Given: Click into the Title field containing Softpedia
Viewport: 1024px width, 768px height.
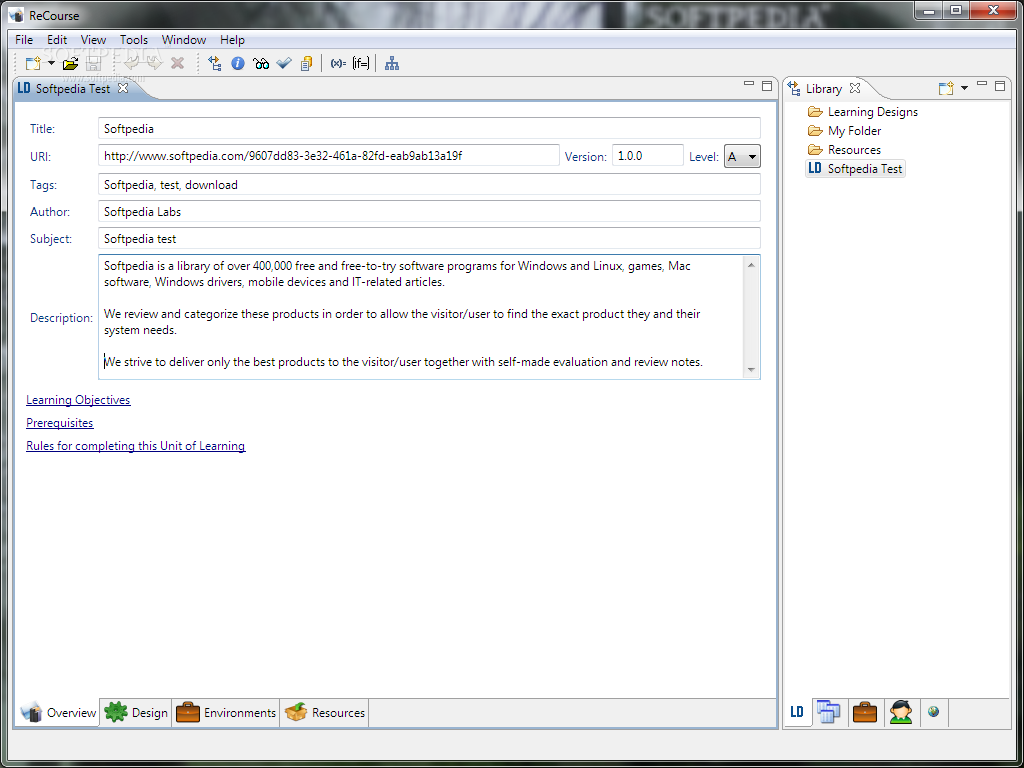Looking at the screenshot, I should (429, 129).
